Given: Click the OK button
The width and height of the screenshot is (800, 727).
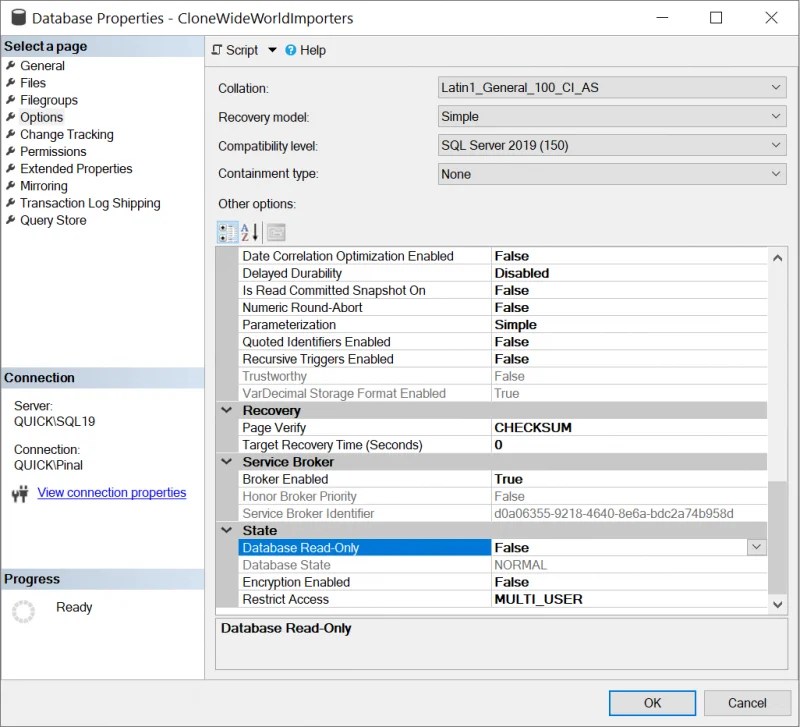Looking at the screenshot, I should click(652, 703).
